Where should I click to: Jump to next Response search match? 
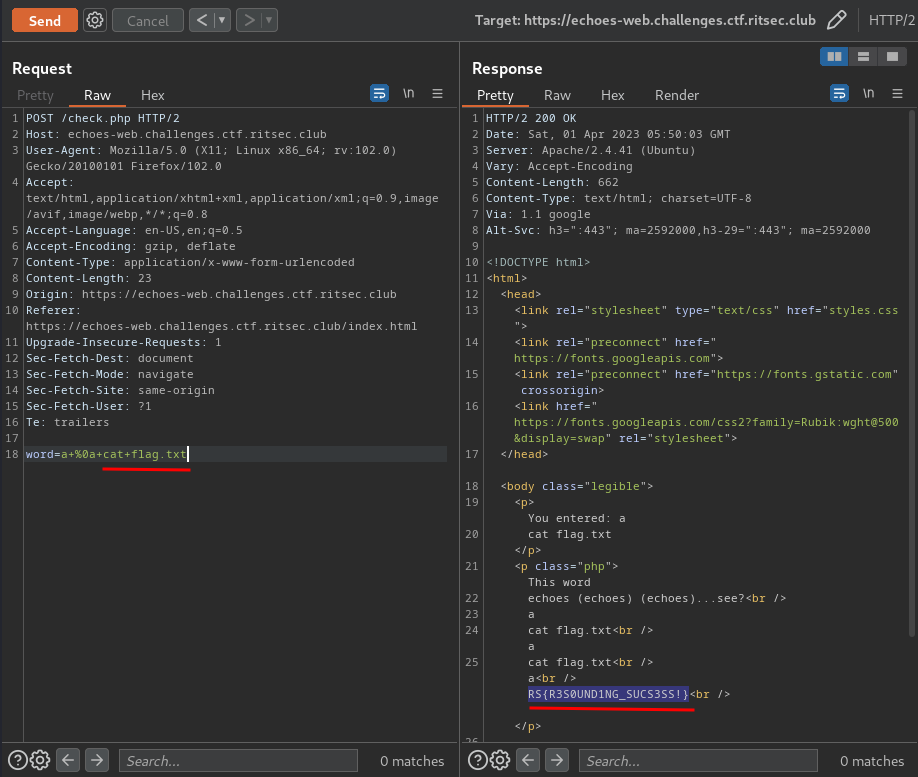557,760
